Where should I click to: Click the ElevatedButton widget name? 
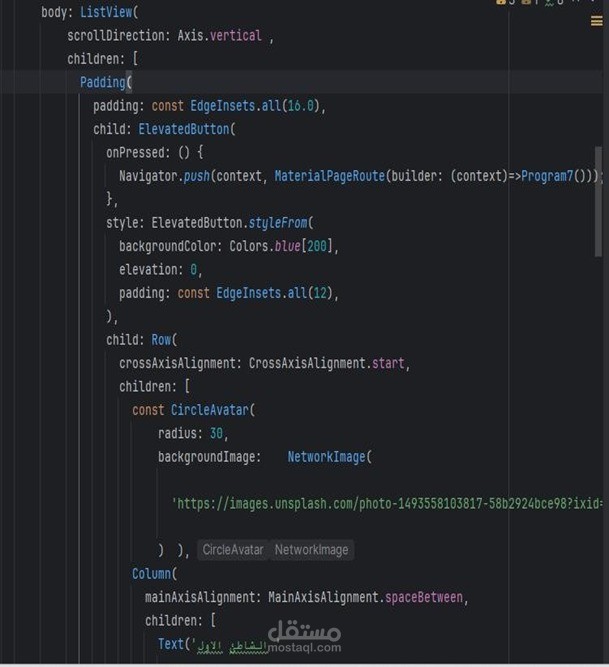click(184, 129)
